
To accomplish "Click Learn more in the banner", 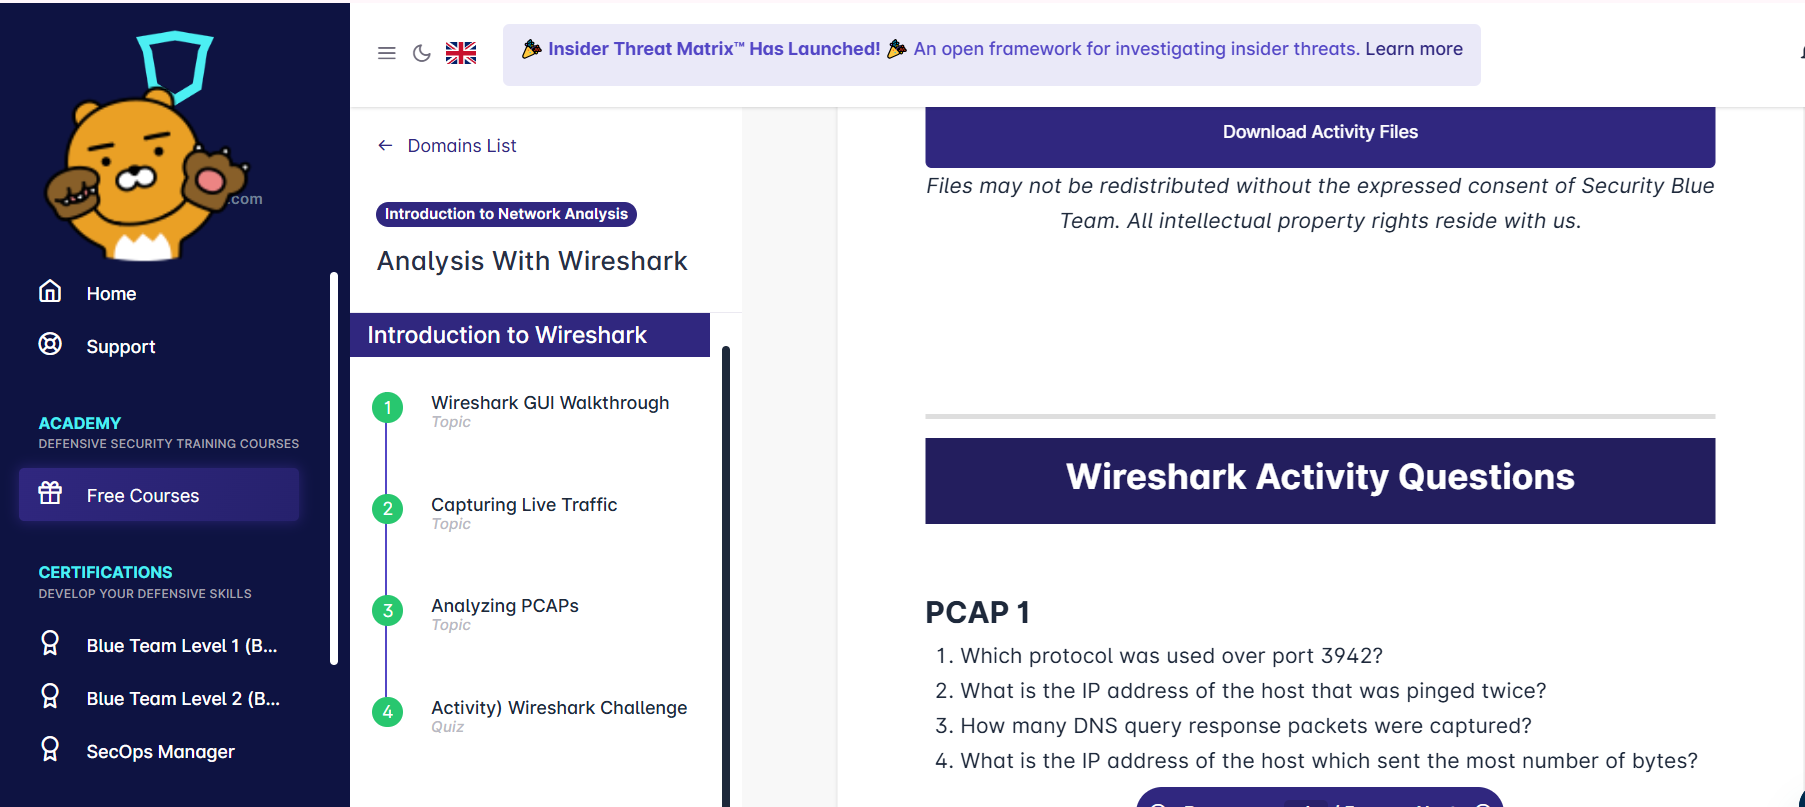I will click(x=1414, y=49).
